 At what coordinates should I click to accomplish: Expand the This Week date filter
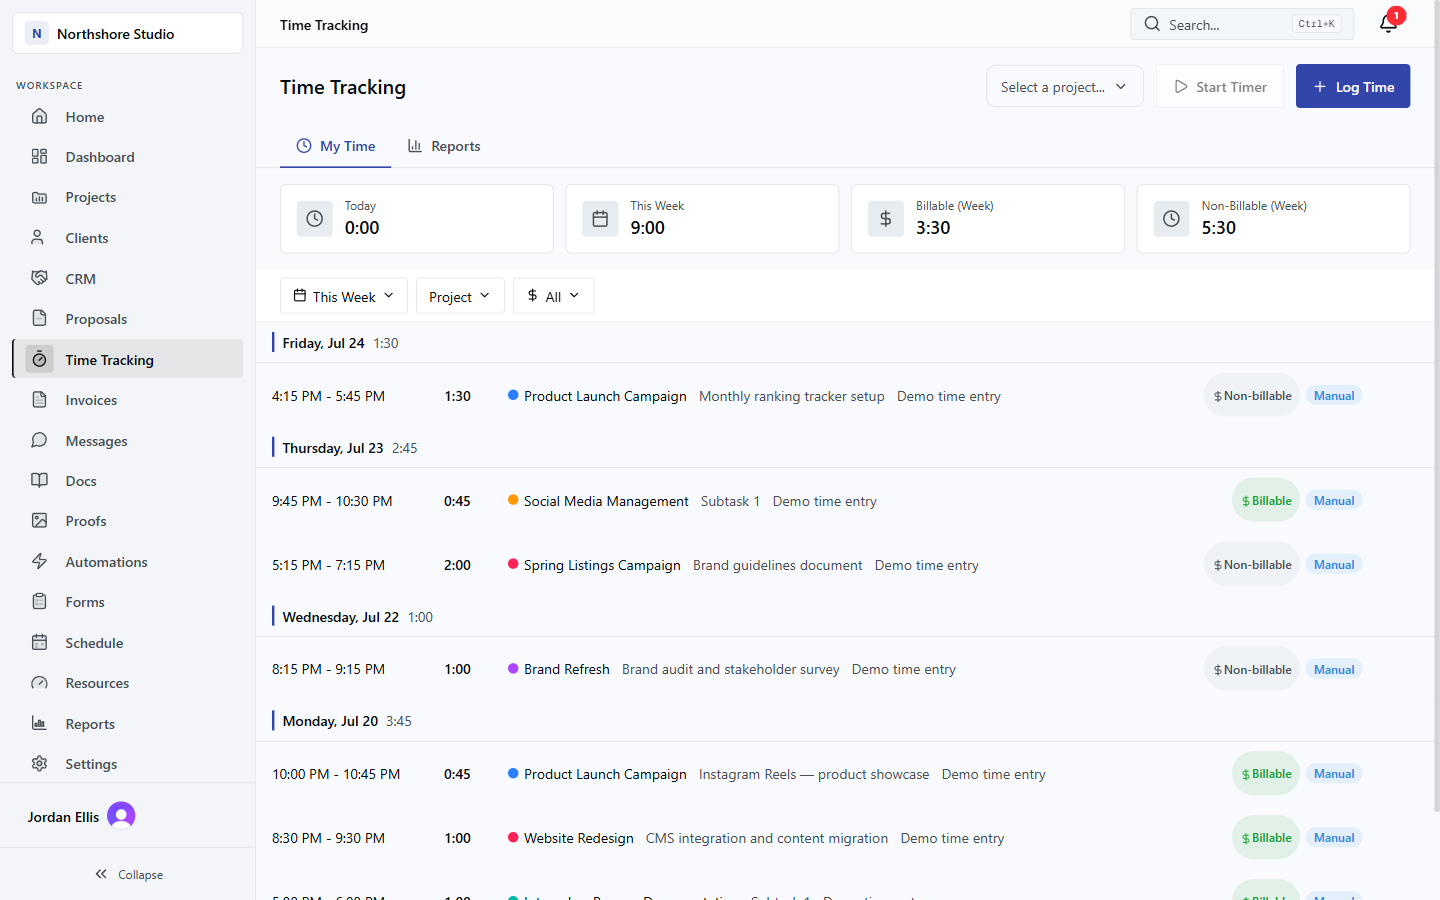[x=344, y=296]
